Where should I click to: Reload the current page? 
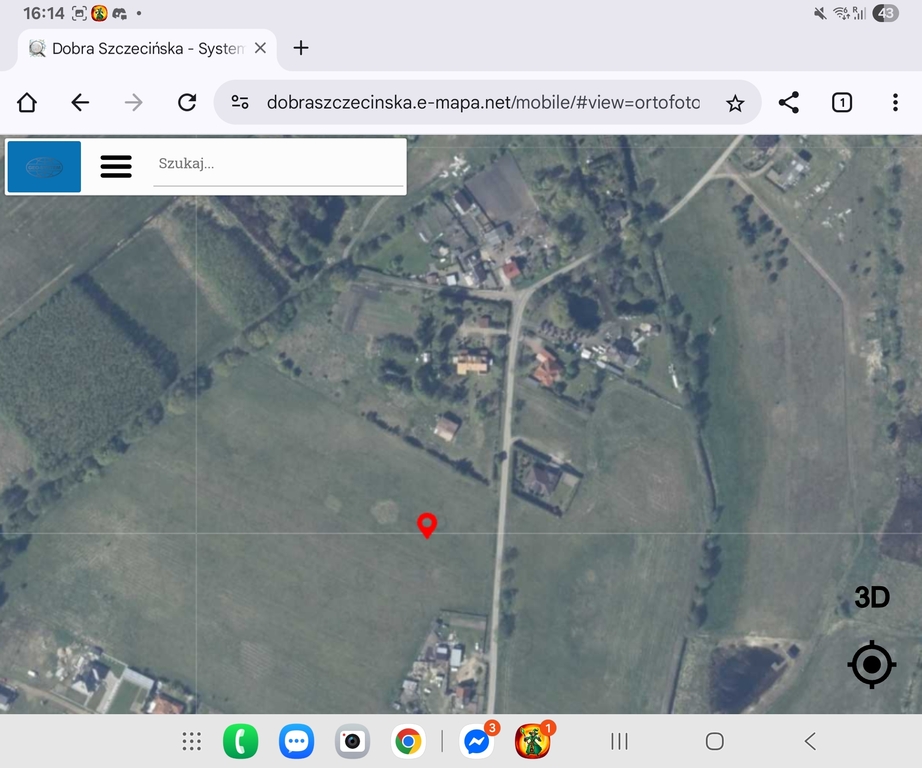187,102
